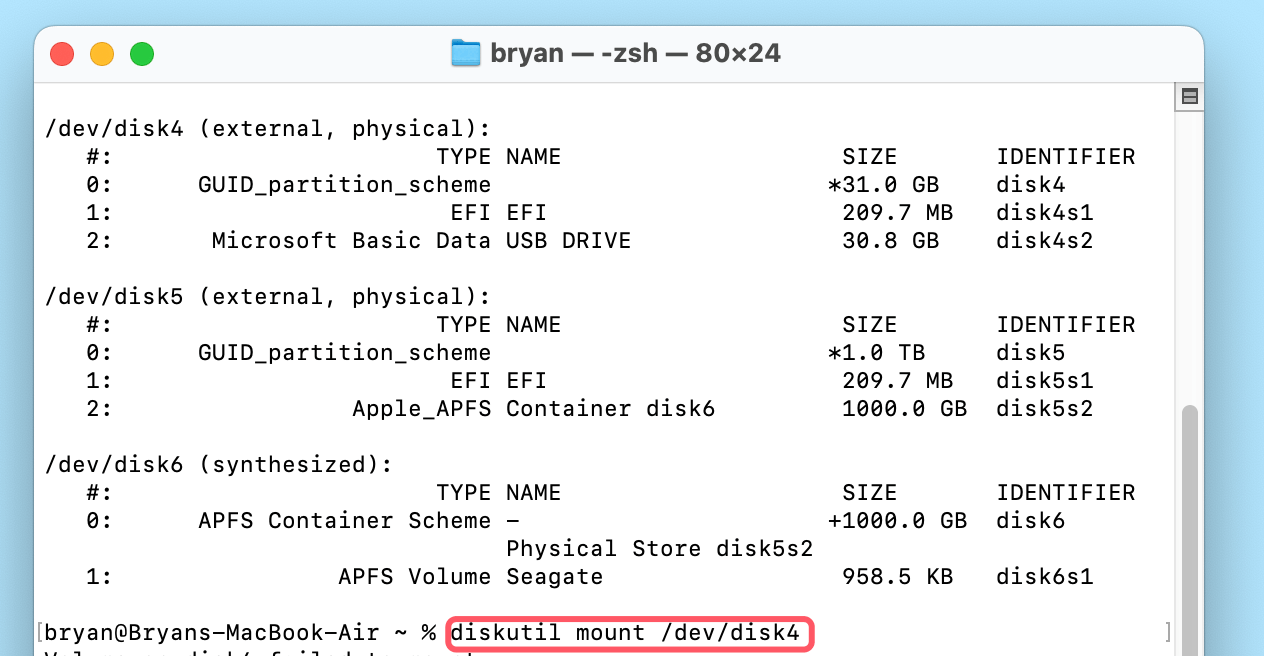Click the Seagate APFS Volume entry
Image resolution: width=1264 pixels, height=656 pixels.
554,576
